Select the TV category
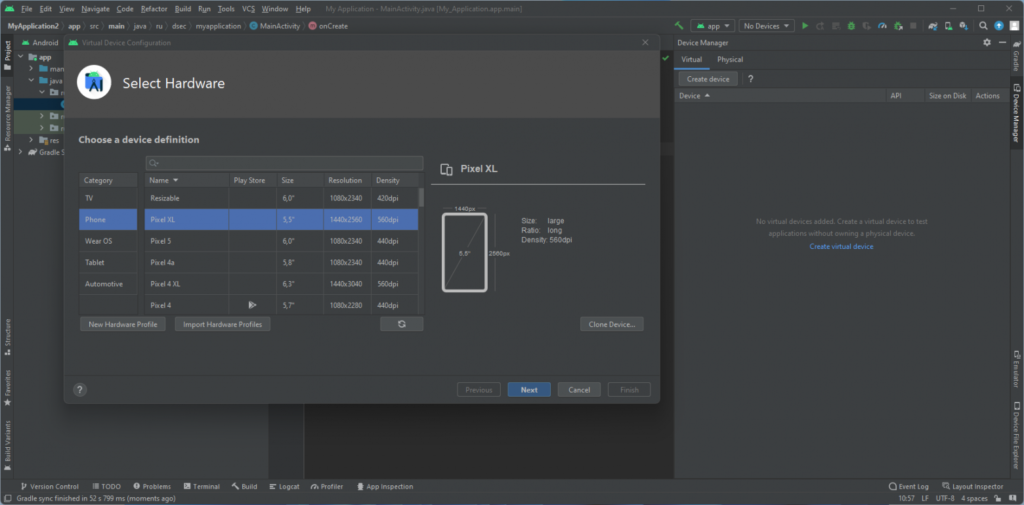This screenshot has width=1024, height=505. pos(108,198)
